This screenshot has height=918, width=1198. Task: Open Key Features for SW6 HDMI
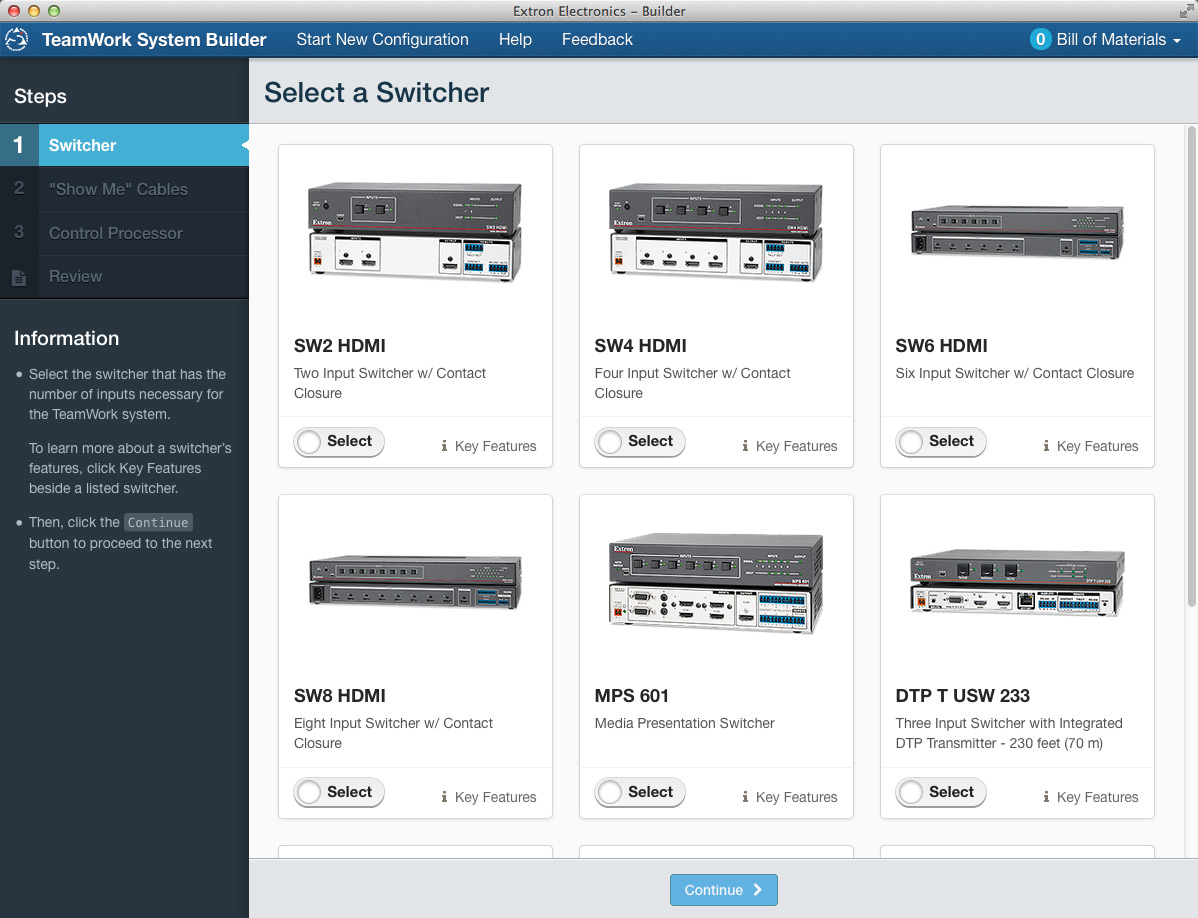[x=1090, y=446]
